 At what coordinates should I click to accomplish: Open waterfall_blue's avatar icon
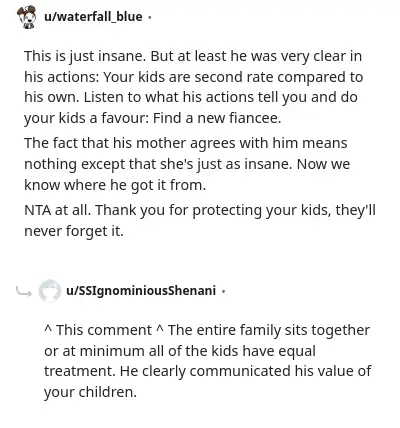click(27, 17)
